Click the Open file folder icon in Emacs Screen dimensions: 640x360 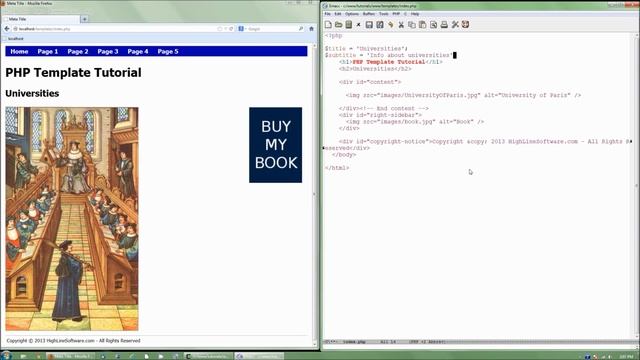(x=338, y=25)
